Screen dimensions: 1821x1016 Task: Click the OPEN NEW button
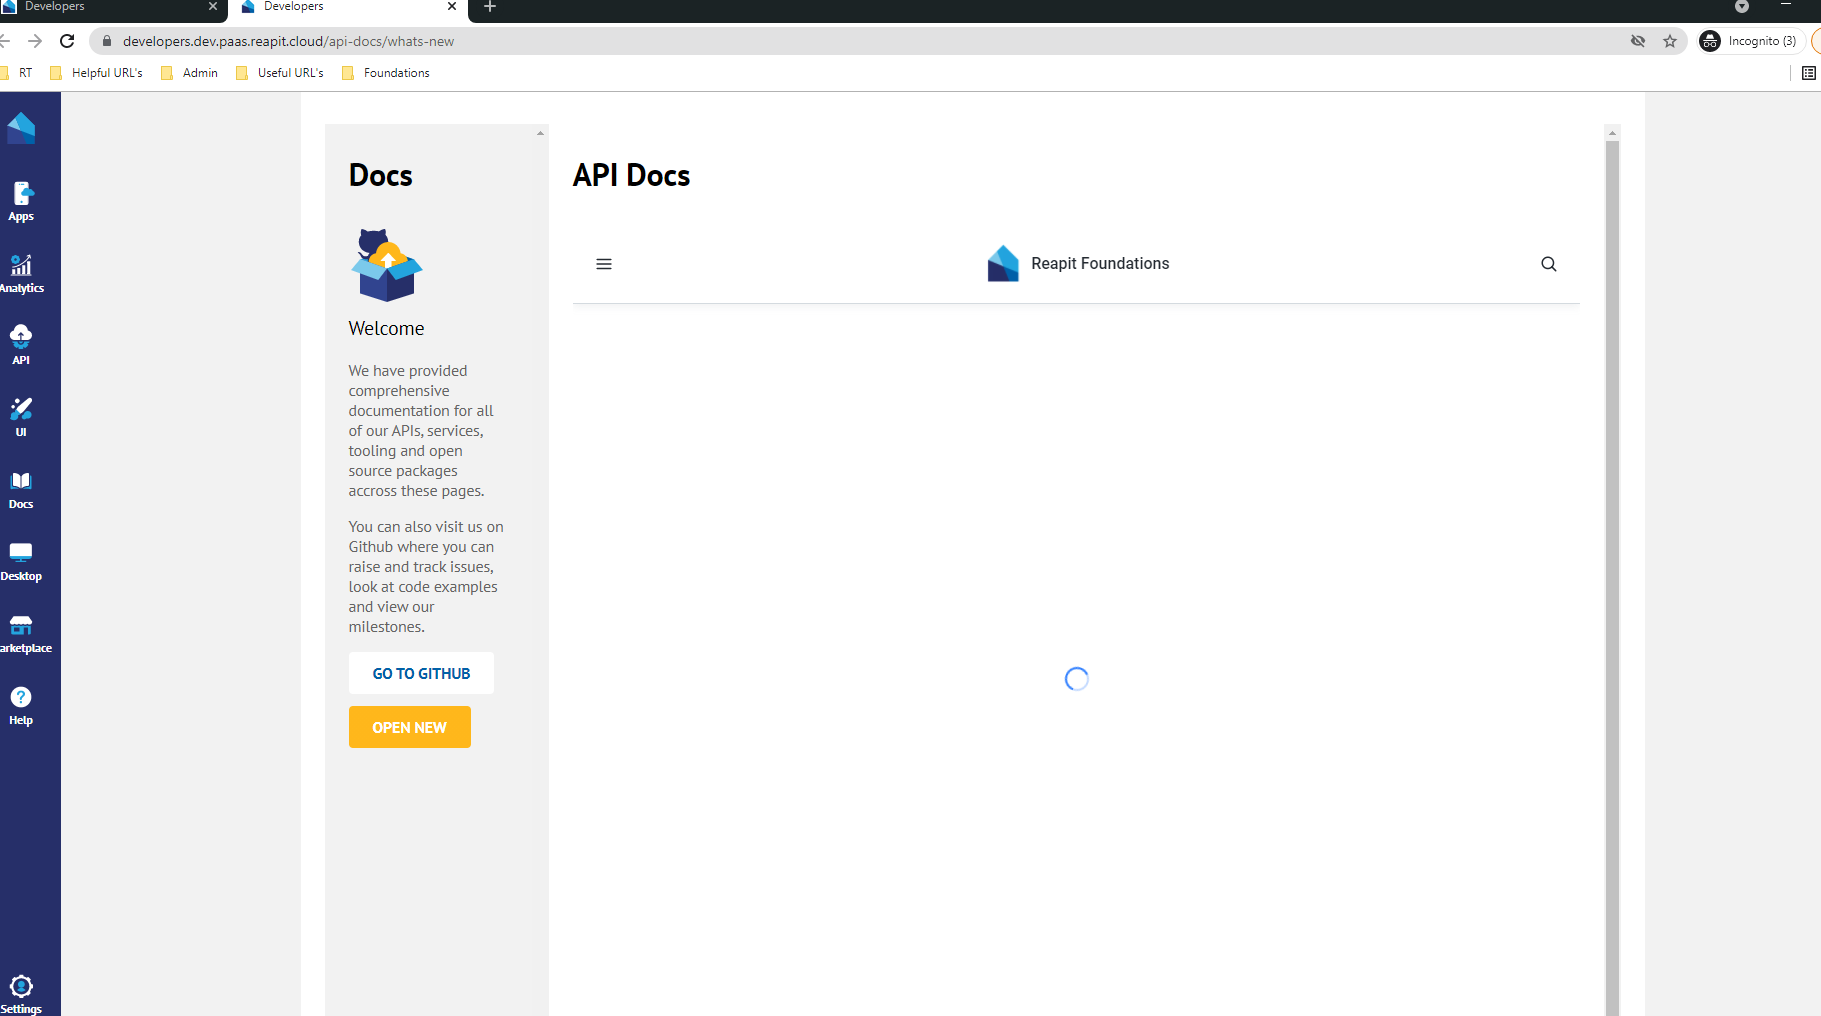[x=409, y=727]
